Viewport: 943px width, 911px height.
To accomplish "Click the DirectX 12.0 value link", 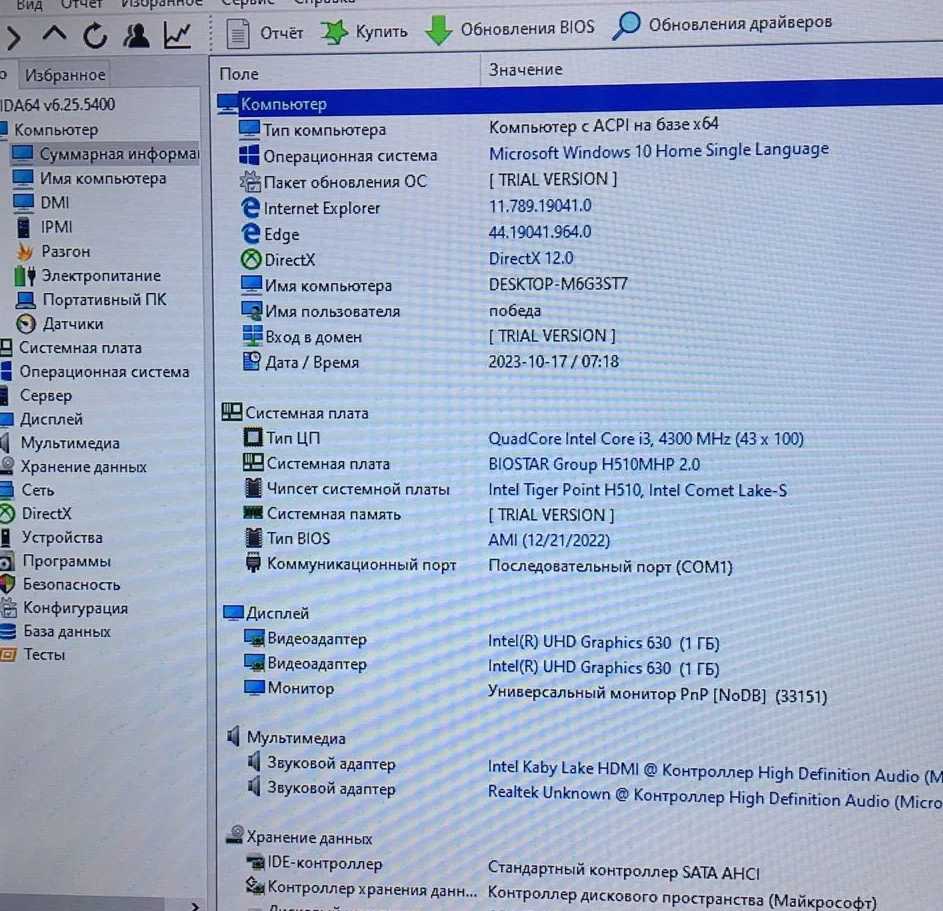I will pos(531,259).
